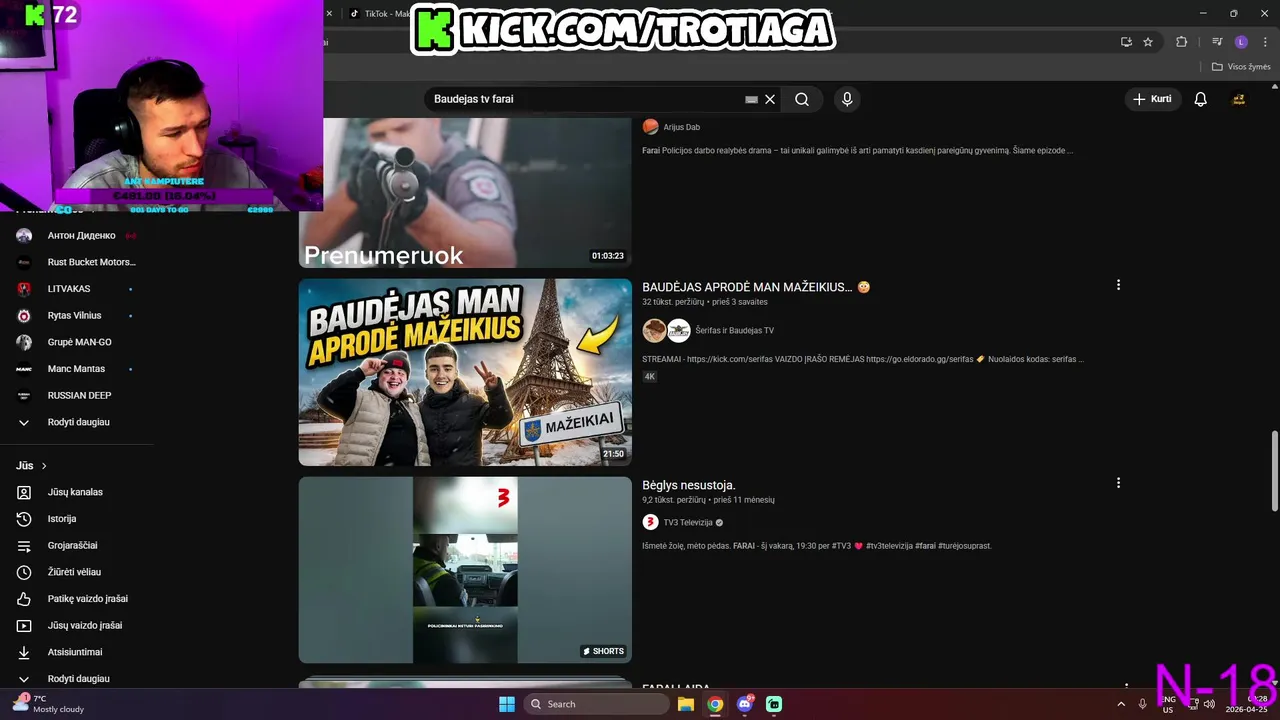This screenshot has height=720, width=1280.
Task: Open Chrome three-dot menu
Action: point(1265,42)
